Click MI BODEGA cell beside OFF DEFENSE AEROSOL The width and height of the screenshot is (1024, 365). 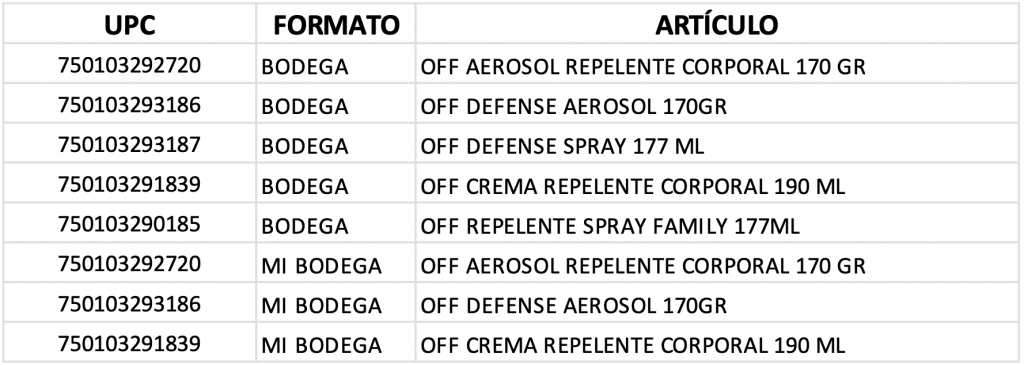tap(336, 304)
